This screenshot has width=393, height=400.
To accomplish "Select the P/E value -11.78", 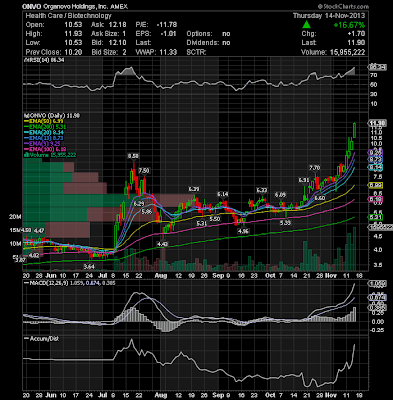I will pyautogui.click(x=167, y=25).
